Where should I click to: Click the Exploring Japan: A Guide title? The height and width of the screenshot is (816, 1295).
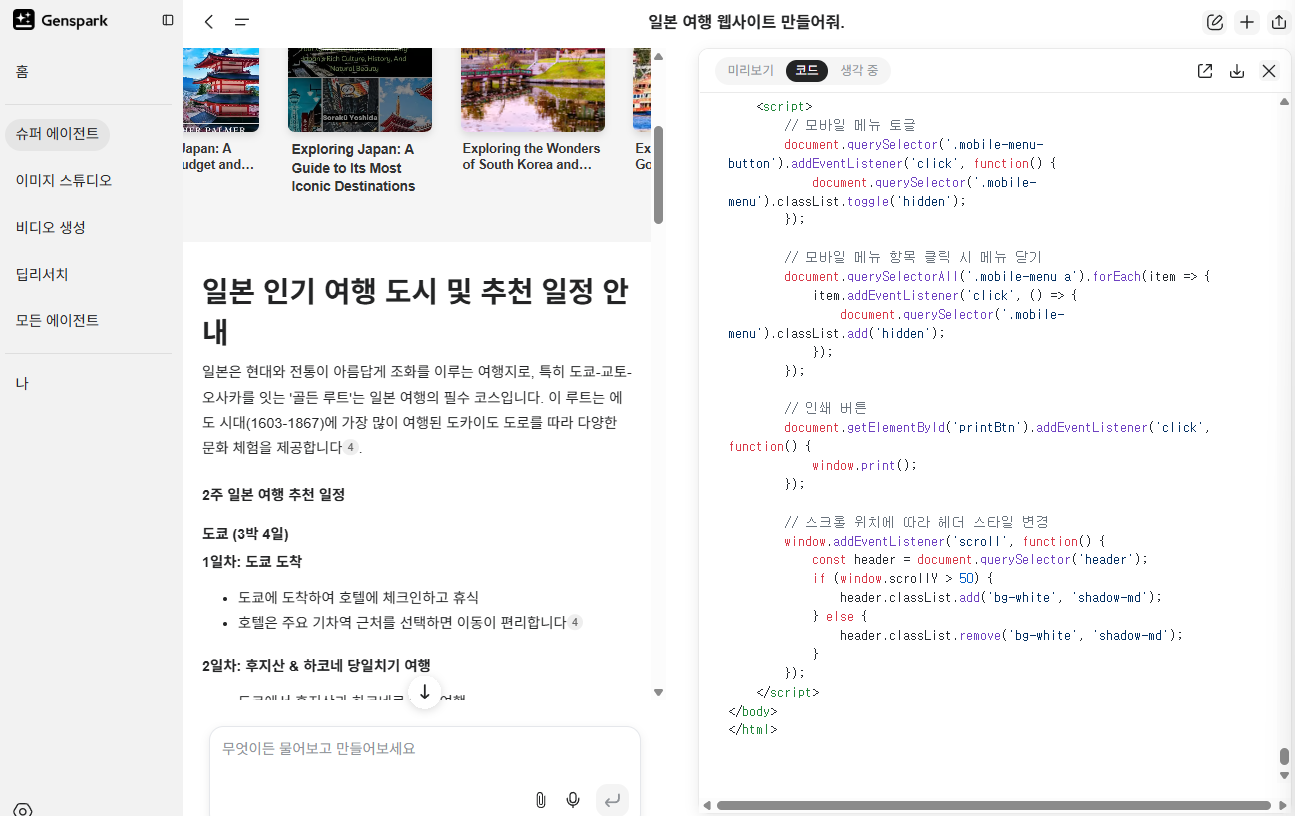[353, 168]
